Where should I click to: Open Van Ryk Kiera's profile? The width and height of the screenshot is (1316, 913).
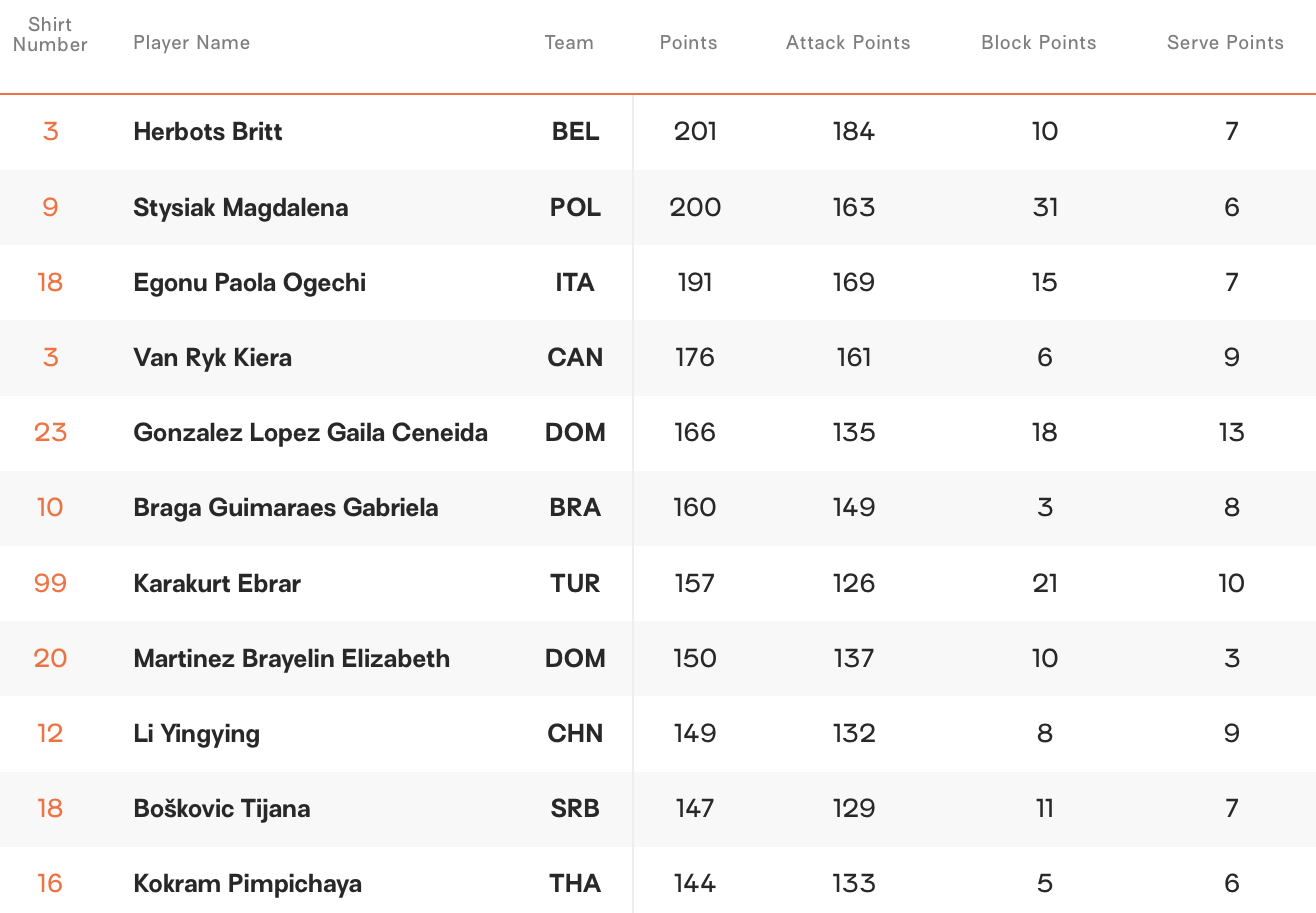click(x=213, y=358)
